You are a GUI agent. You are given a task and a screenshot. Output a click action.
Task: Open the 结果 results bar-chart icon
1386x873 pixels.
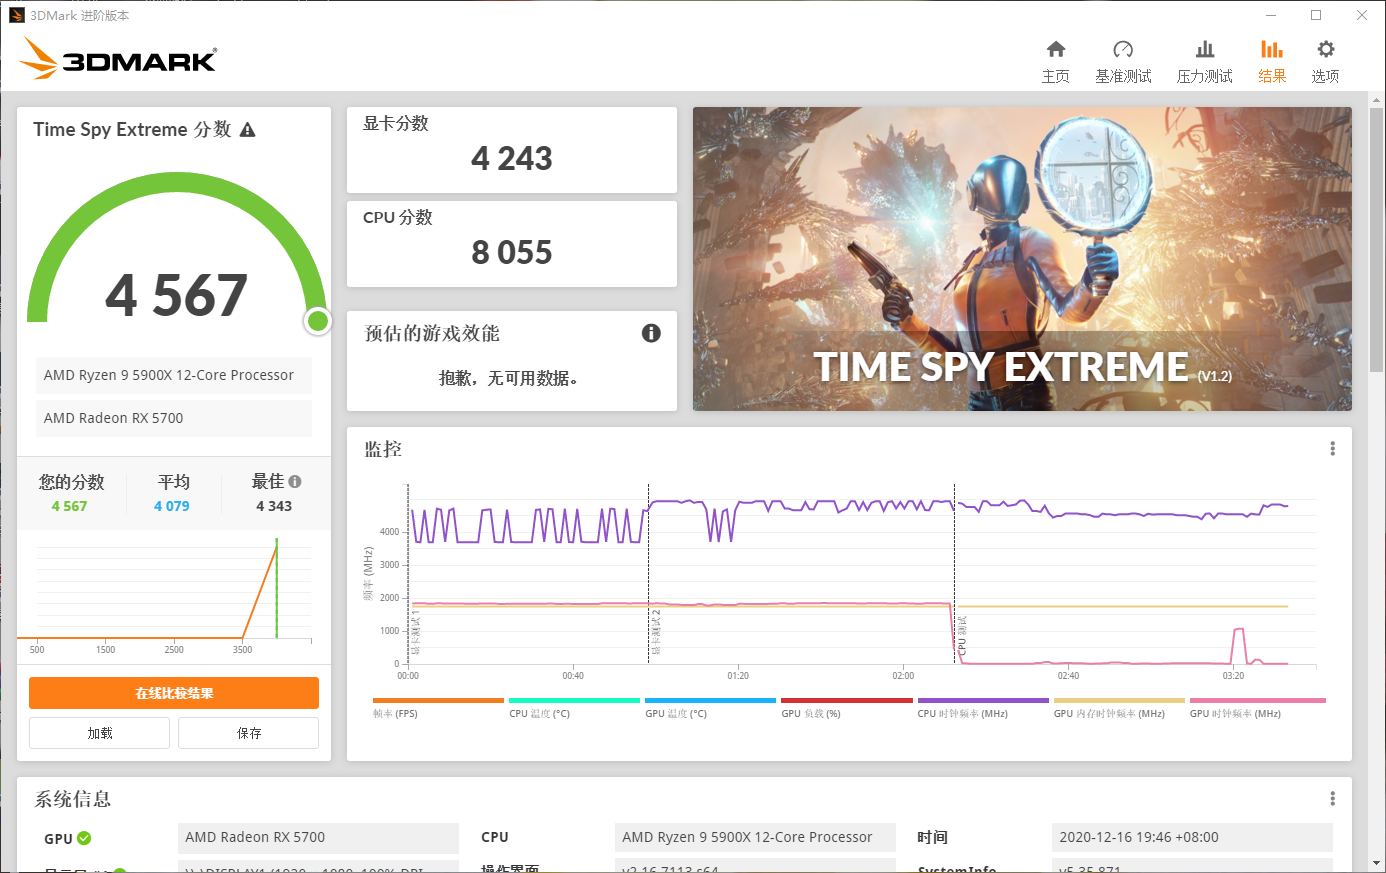point(1272,50)
